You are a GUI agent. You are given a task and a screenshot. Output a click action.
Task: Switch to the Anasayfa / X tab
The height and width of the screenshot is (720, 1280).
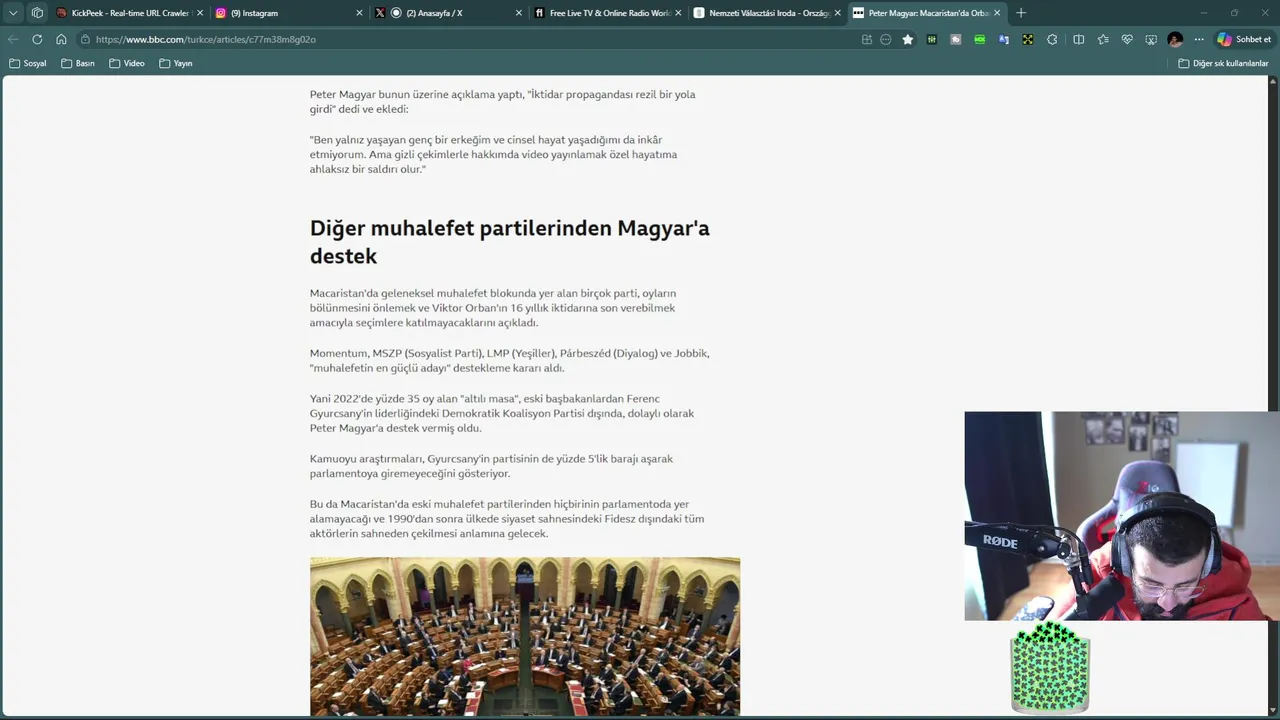click(448, 13)
